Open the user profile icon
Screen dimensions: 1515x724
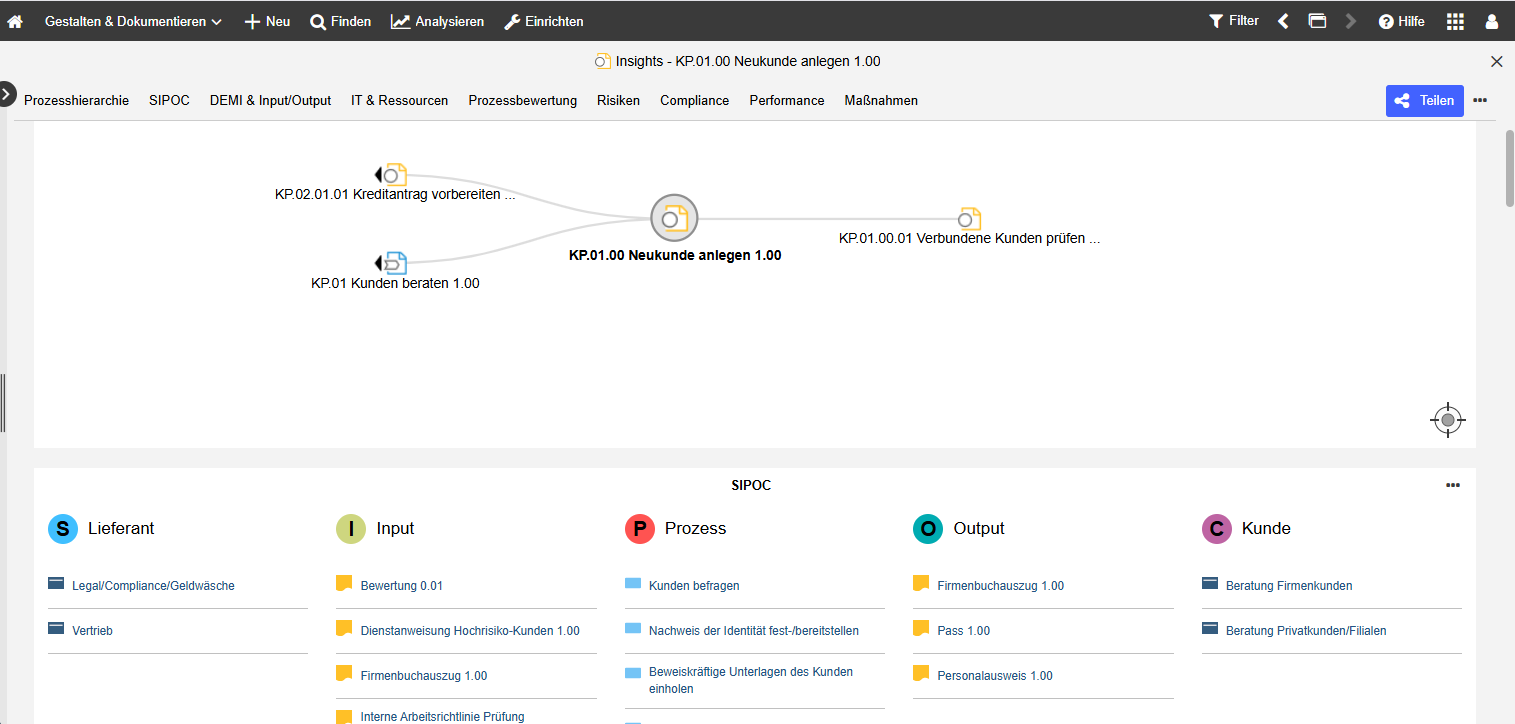pos(1492,21)
